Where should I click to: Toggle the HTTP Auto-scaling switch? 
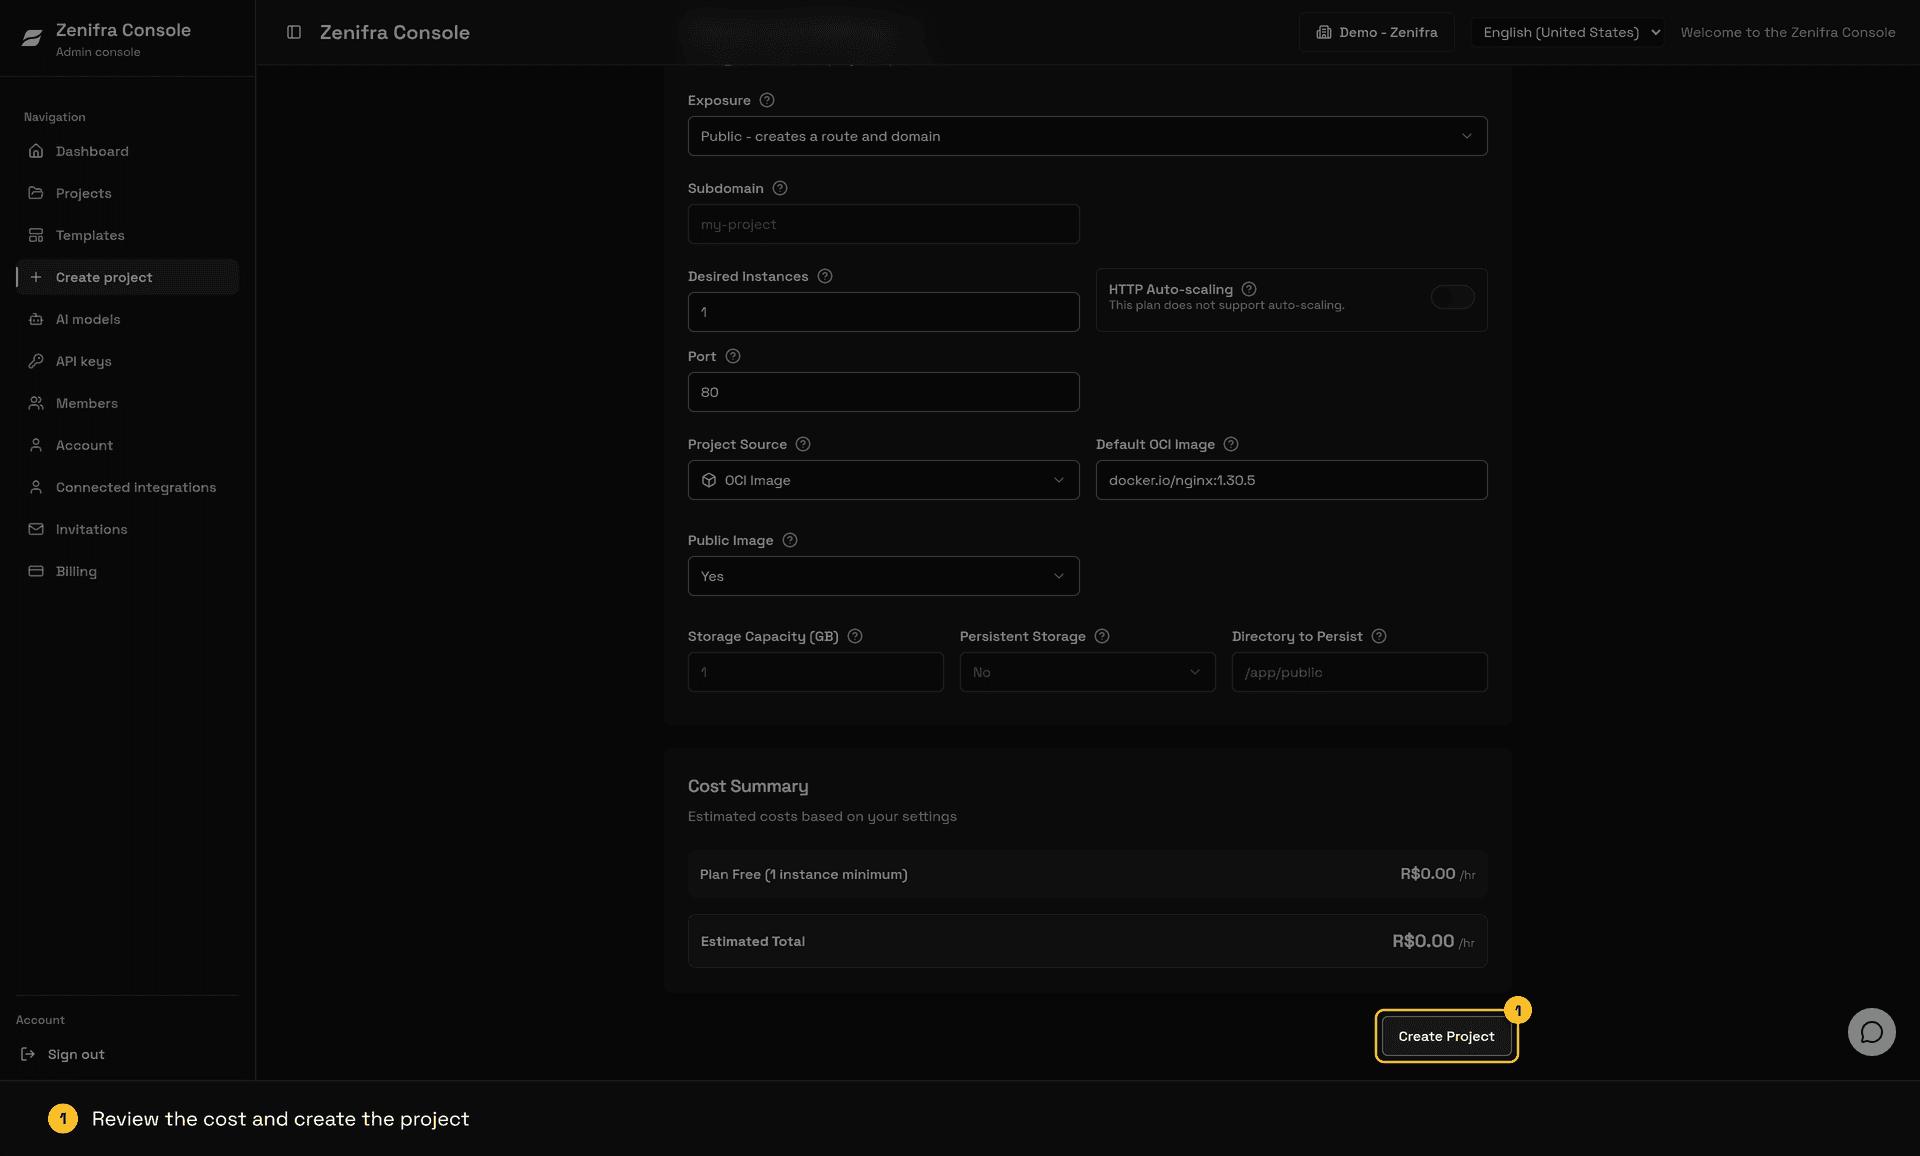[x=1452, y=297]
